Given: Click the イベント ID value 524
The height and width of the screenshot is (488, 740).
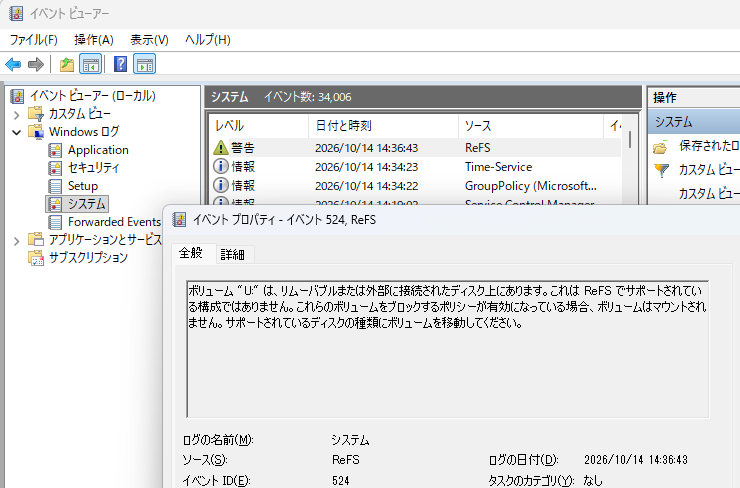Looking at the screenshot, I should pyautogui.click(x=341, y=481).
